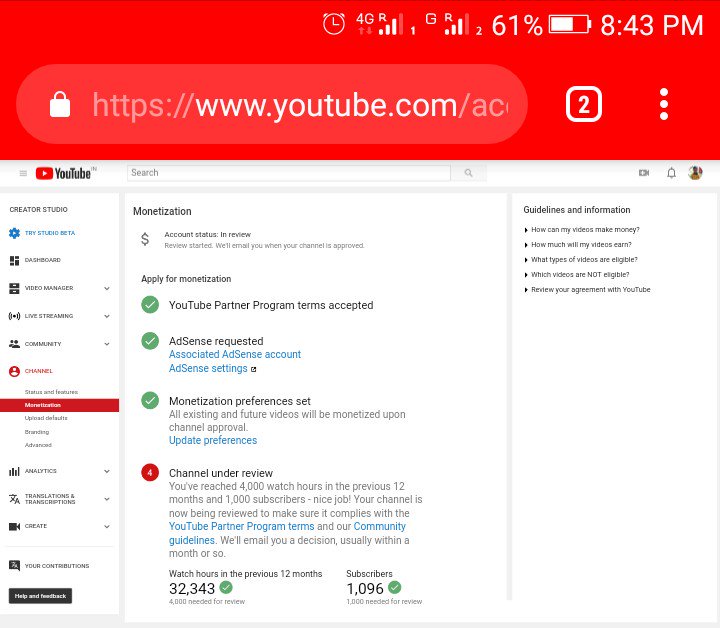Click the Live Streaming broadcast icon
The height and width of the screenshot is (628, 720).
pyautogui.click(x=14, y=316)
